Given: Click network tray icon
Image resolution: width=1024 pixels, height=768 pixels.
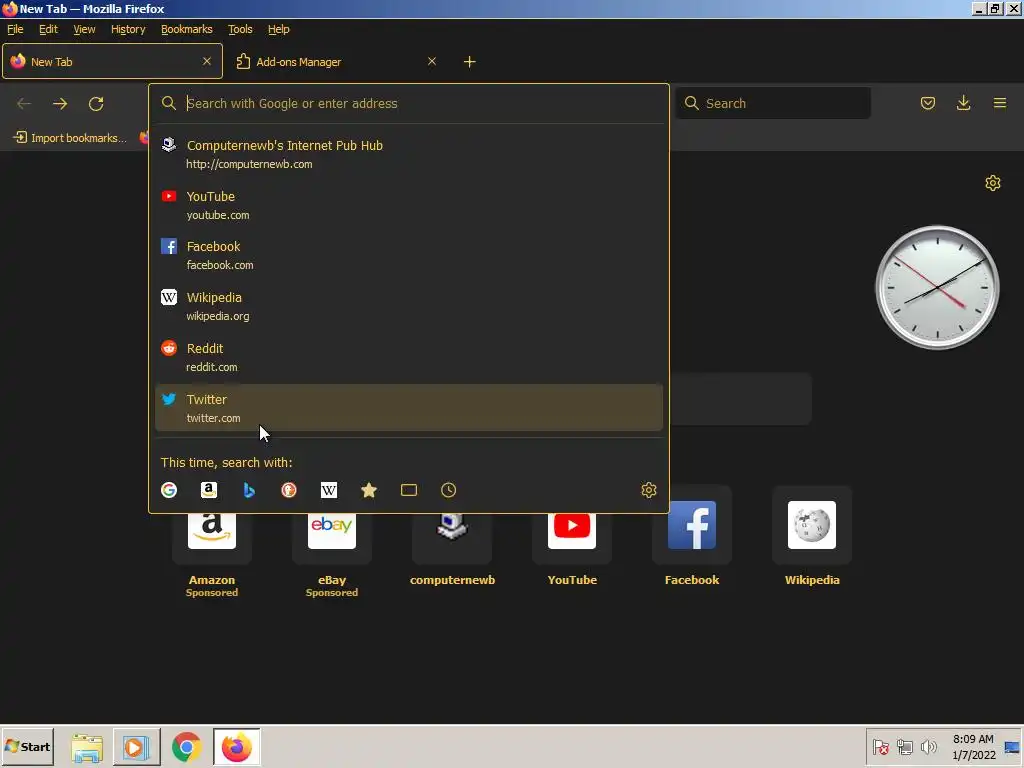Looking at the screenshot, I should click(904, 747).
